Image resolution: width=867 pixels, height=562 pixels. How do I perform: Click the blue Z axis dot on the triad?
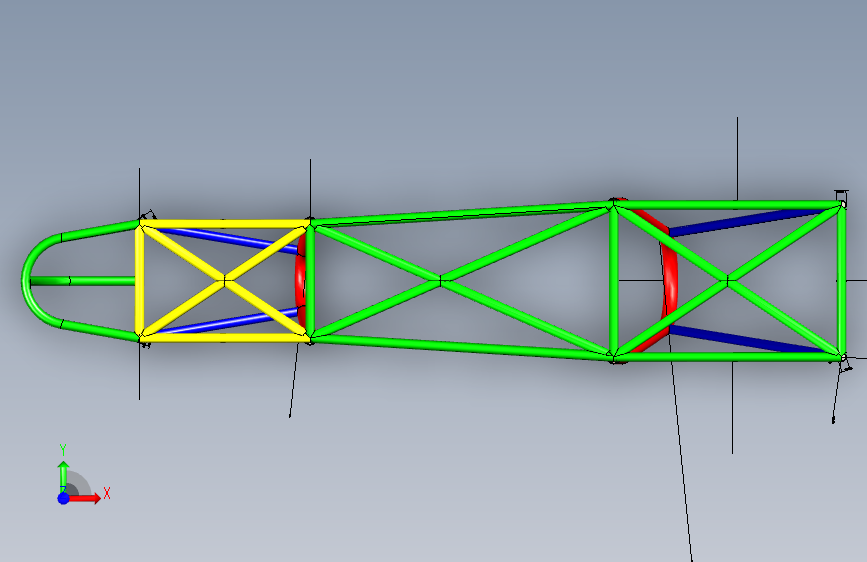click(x=64, y=498)
